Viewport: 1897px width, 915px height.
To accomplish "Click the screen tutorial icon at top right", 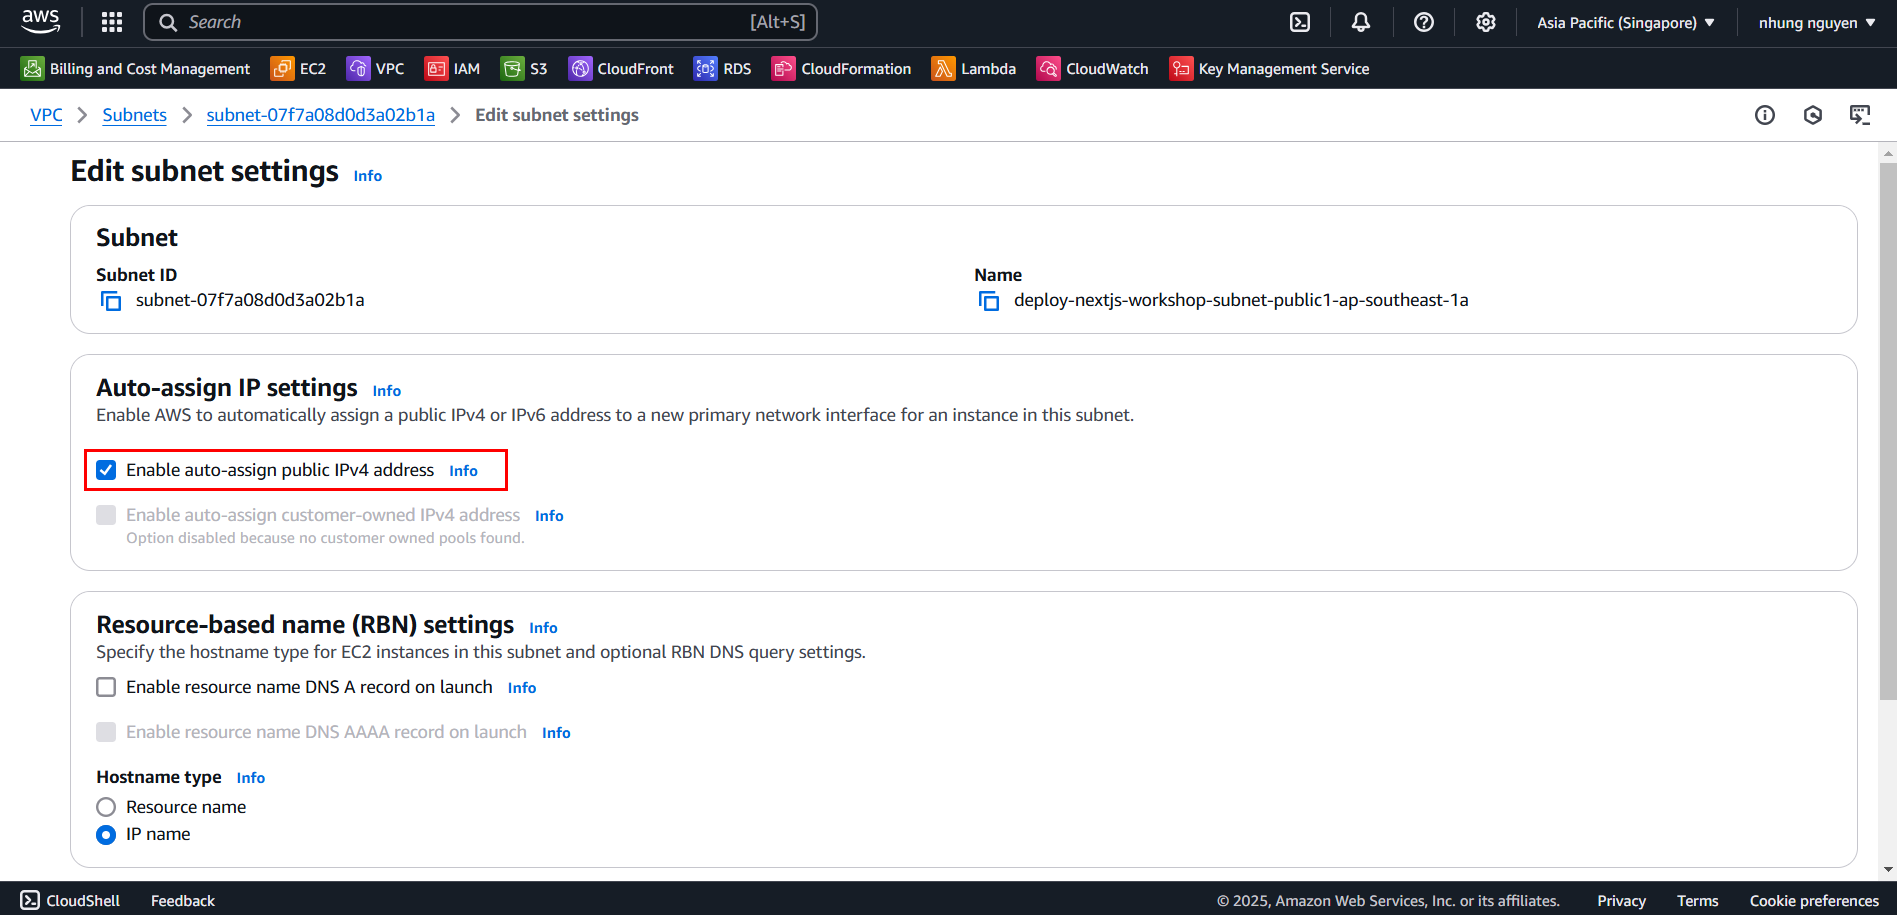I will coord(1860,115).
